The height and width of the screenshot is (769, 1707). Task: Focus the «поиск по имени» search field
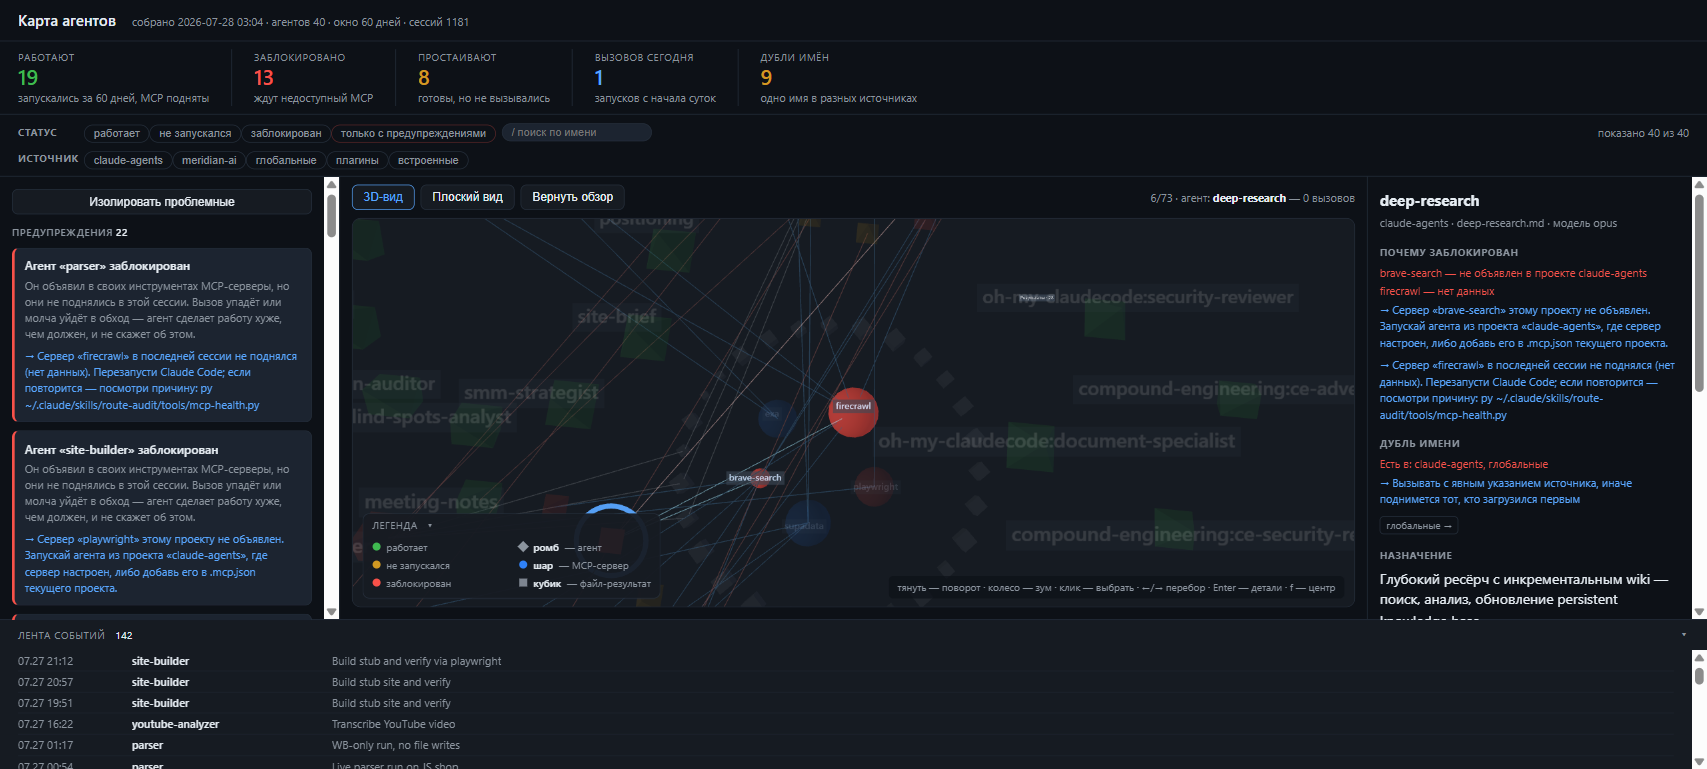(x=577, y=133)
